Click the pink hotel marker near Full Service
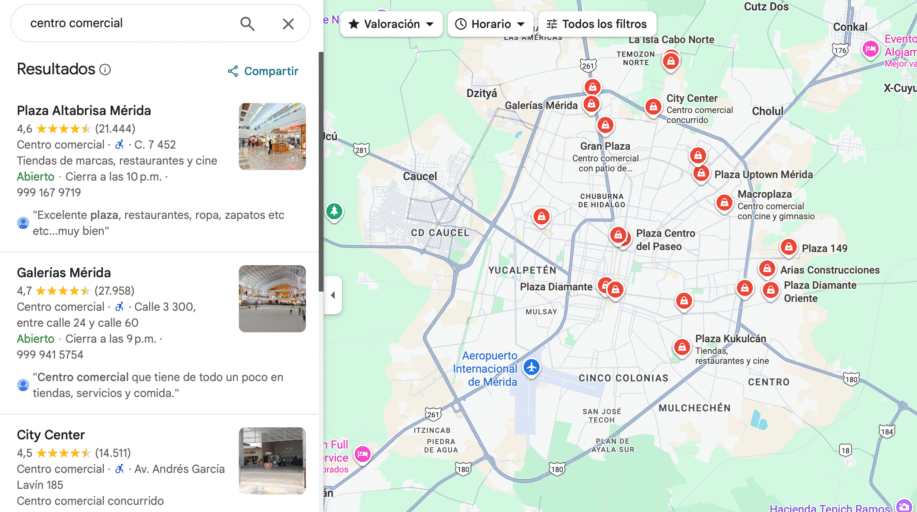 click(x=363, y=454)
